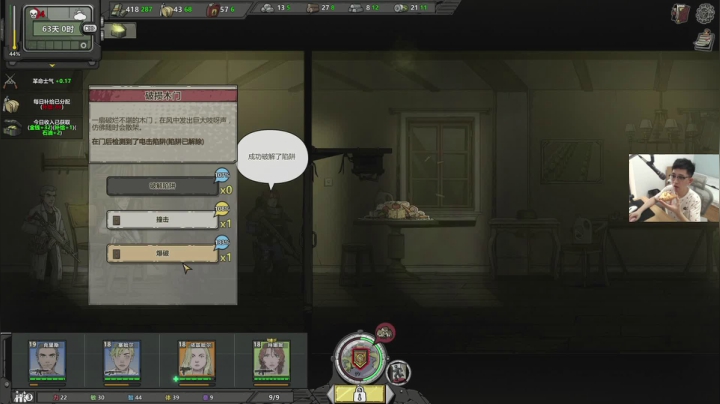Image resolution: width=720 pixels, height=404 pixels.
Task: Expand the yellow arrow below clock panel
Action: [52, 66]
